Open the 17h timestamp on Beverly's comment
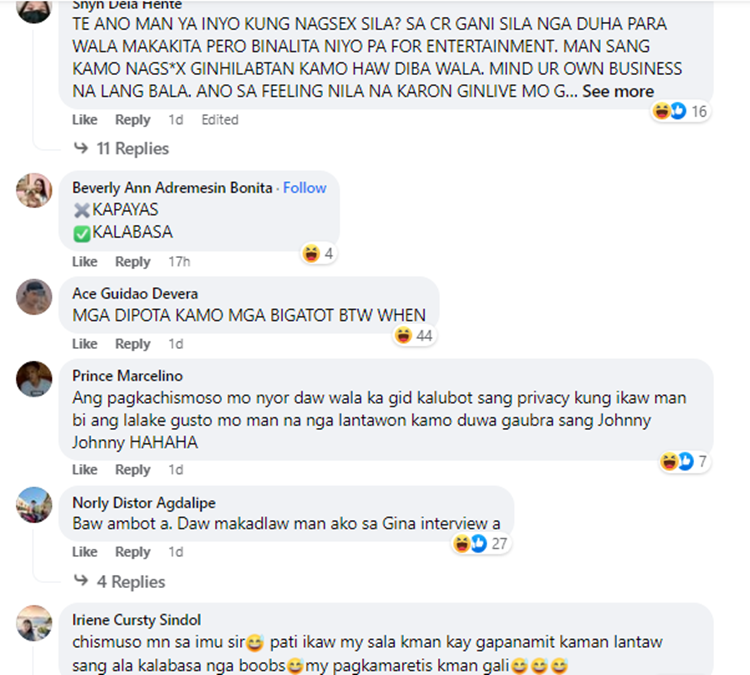750x675 pixels. coord(179,262)
